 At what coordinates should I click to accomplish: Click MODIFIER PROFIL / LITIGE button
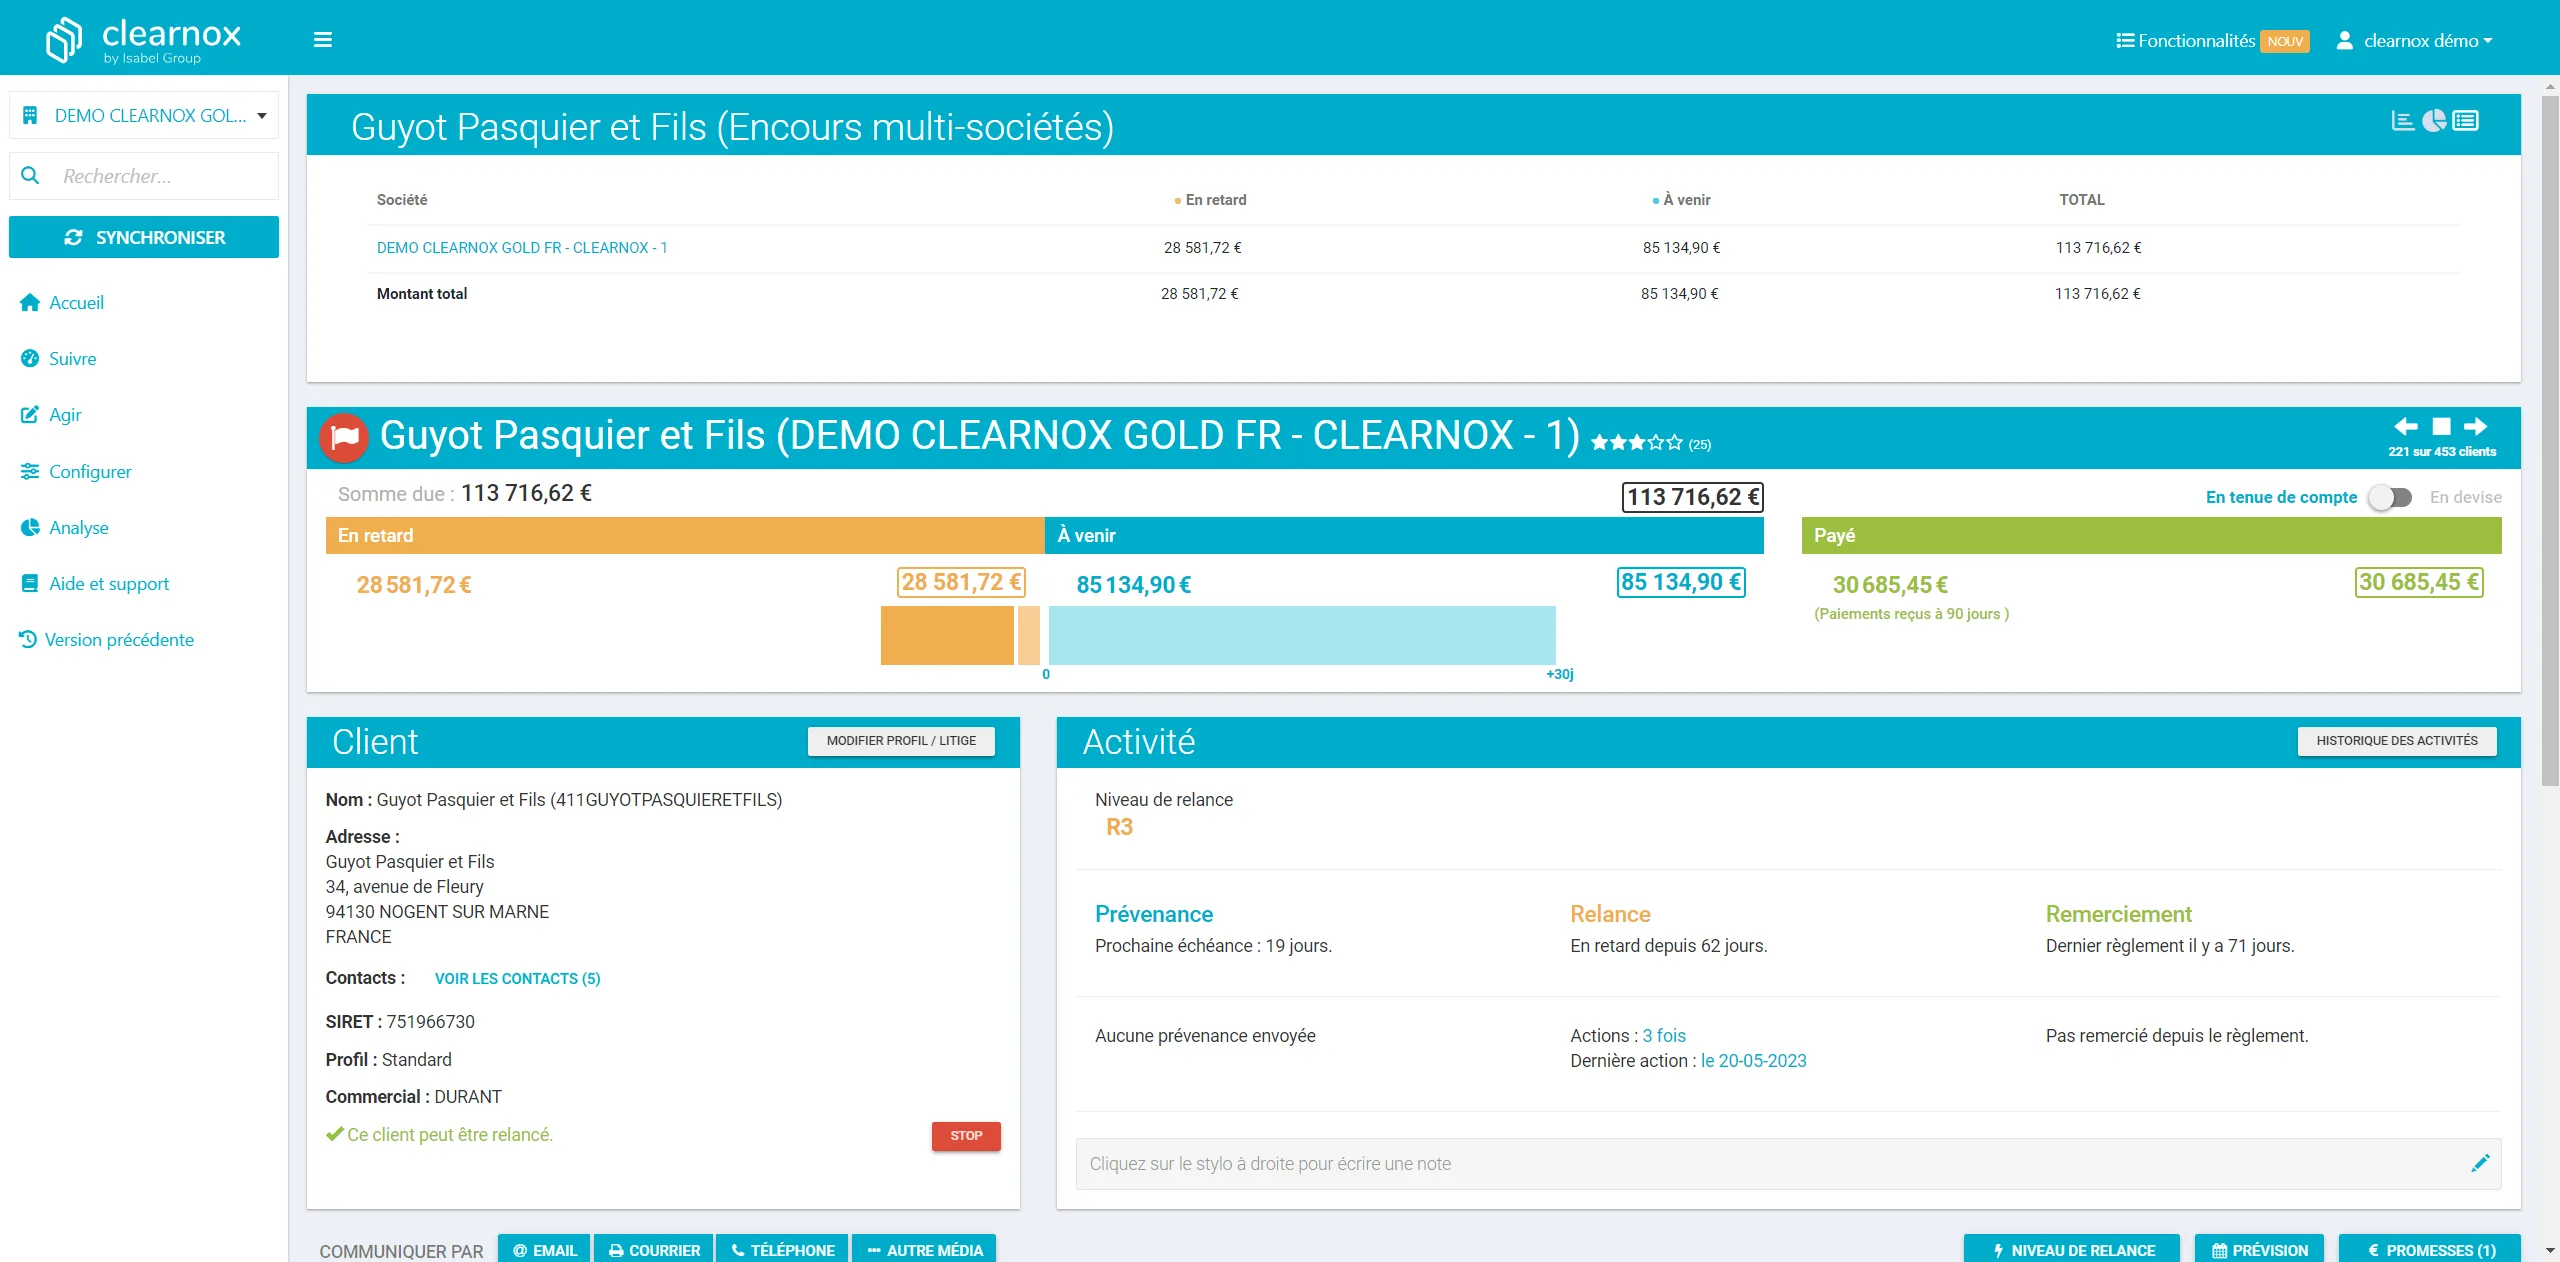point(901,741)
